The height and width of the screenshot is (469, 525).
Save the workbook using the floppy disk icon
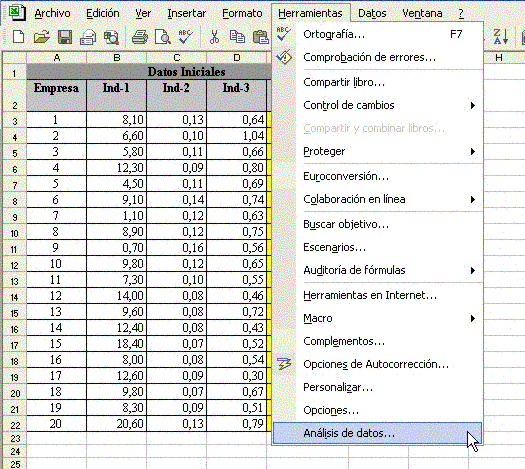click(x=65, y=36)
